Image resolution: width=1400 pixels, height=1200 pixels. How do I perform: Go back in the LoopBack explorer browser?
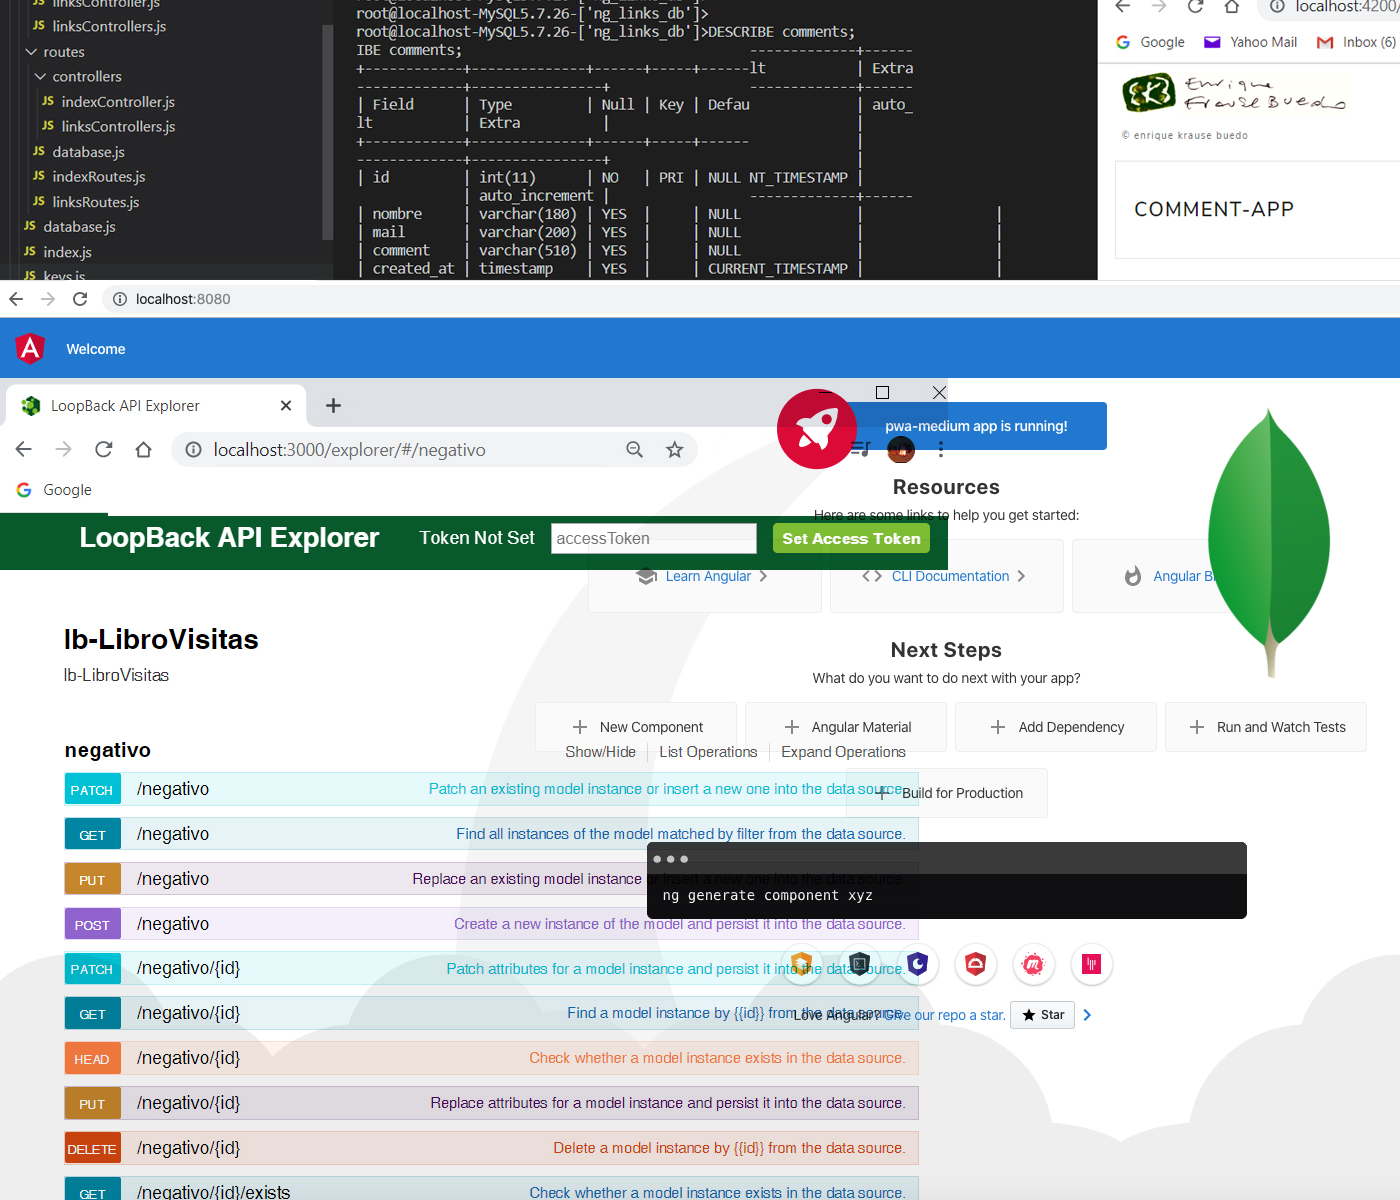click(24, 449)
